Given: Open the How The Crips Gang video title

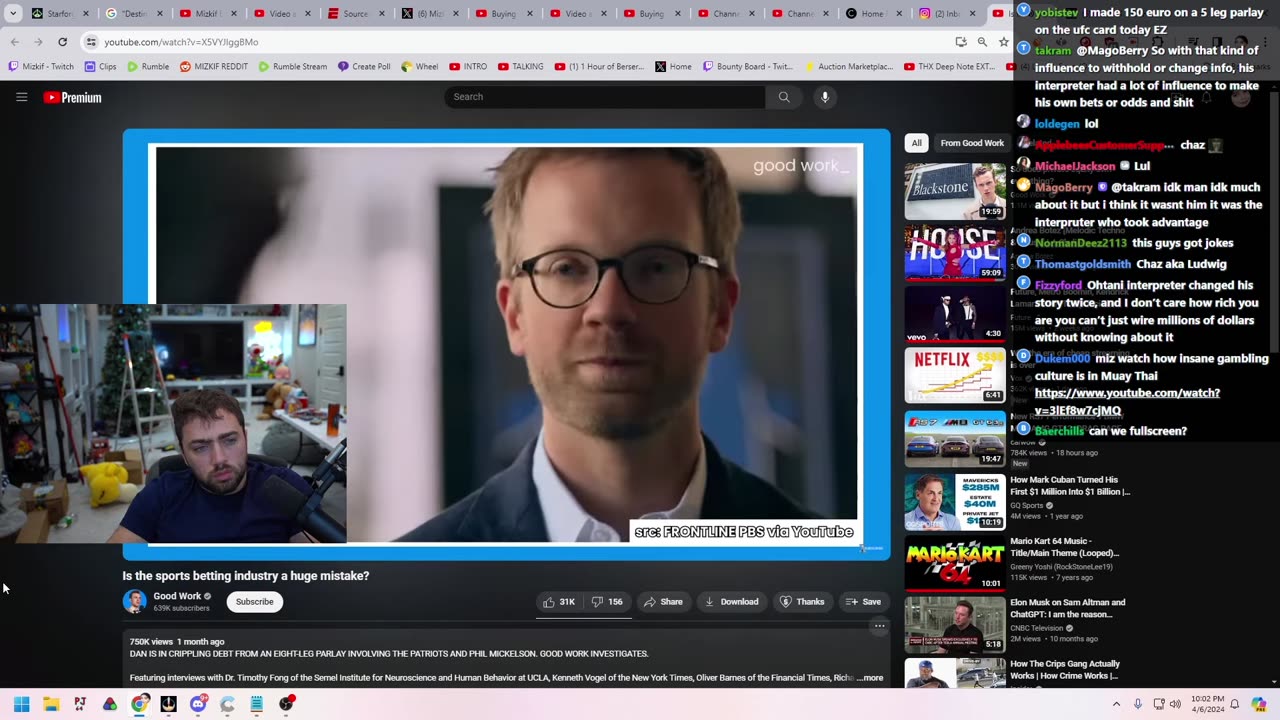Looking at the screenshot, I should [x=1065, y=670].
